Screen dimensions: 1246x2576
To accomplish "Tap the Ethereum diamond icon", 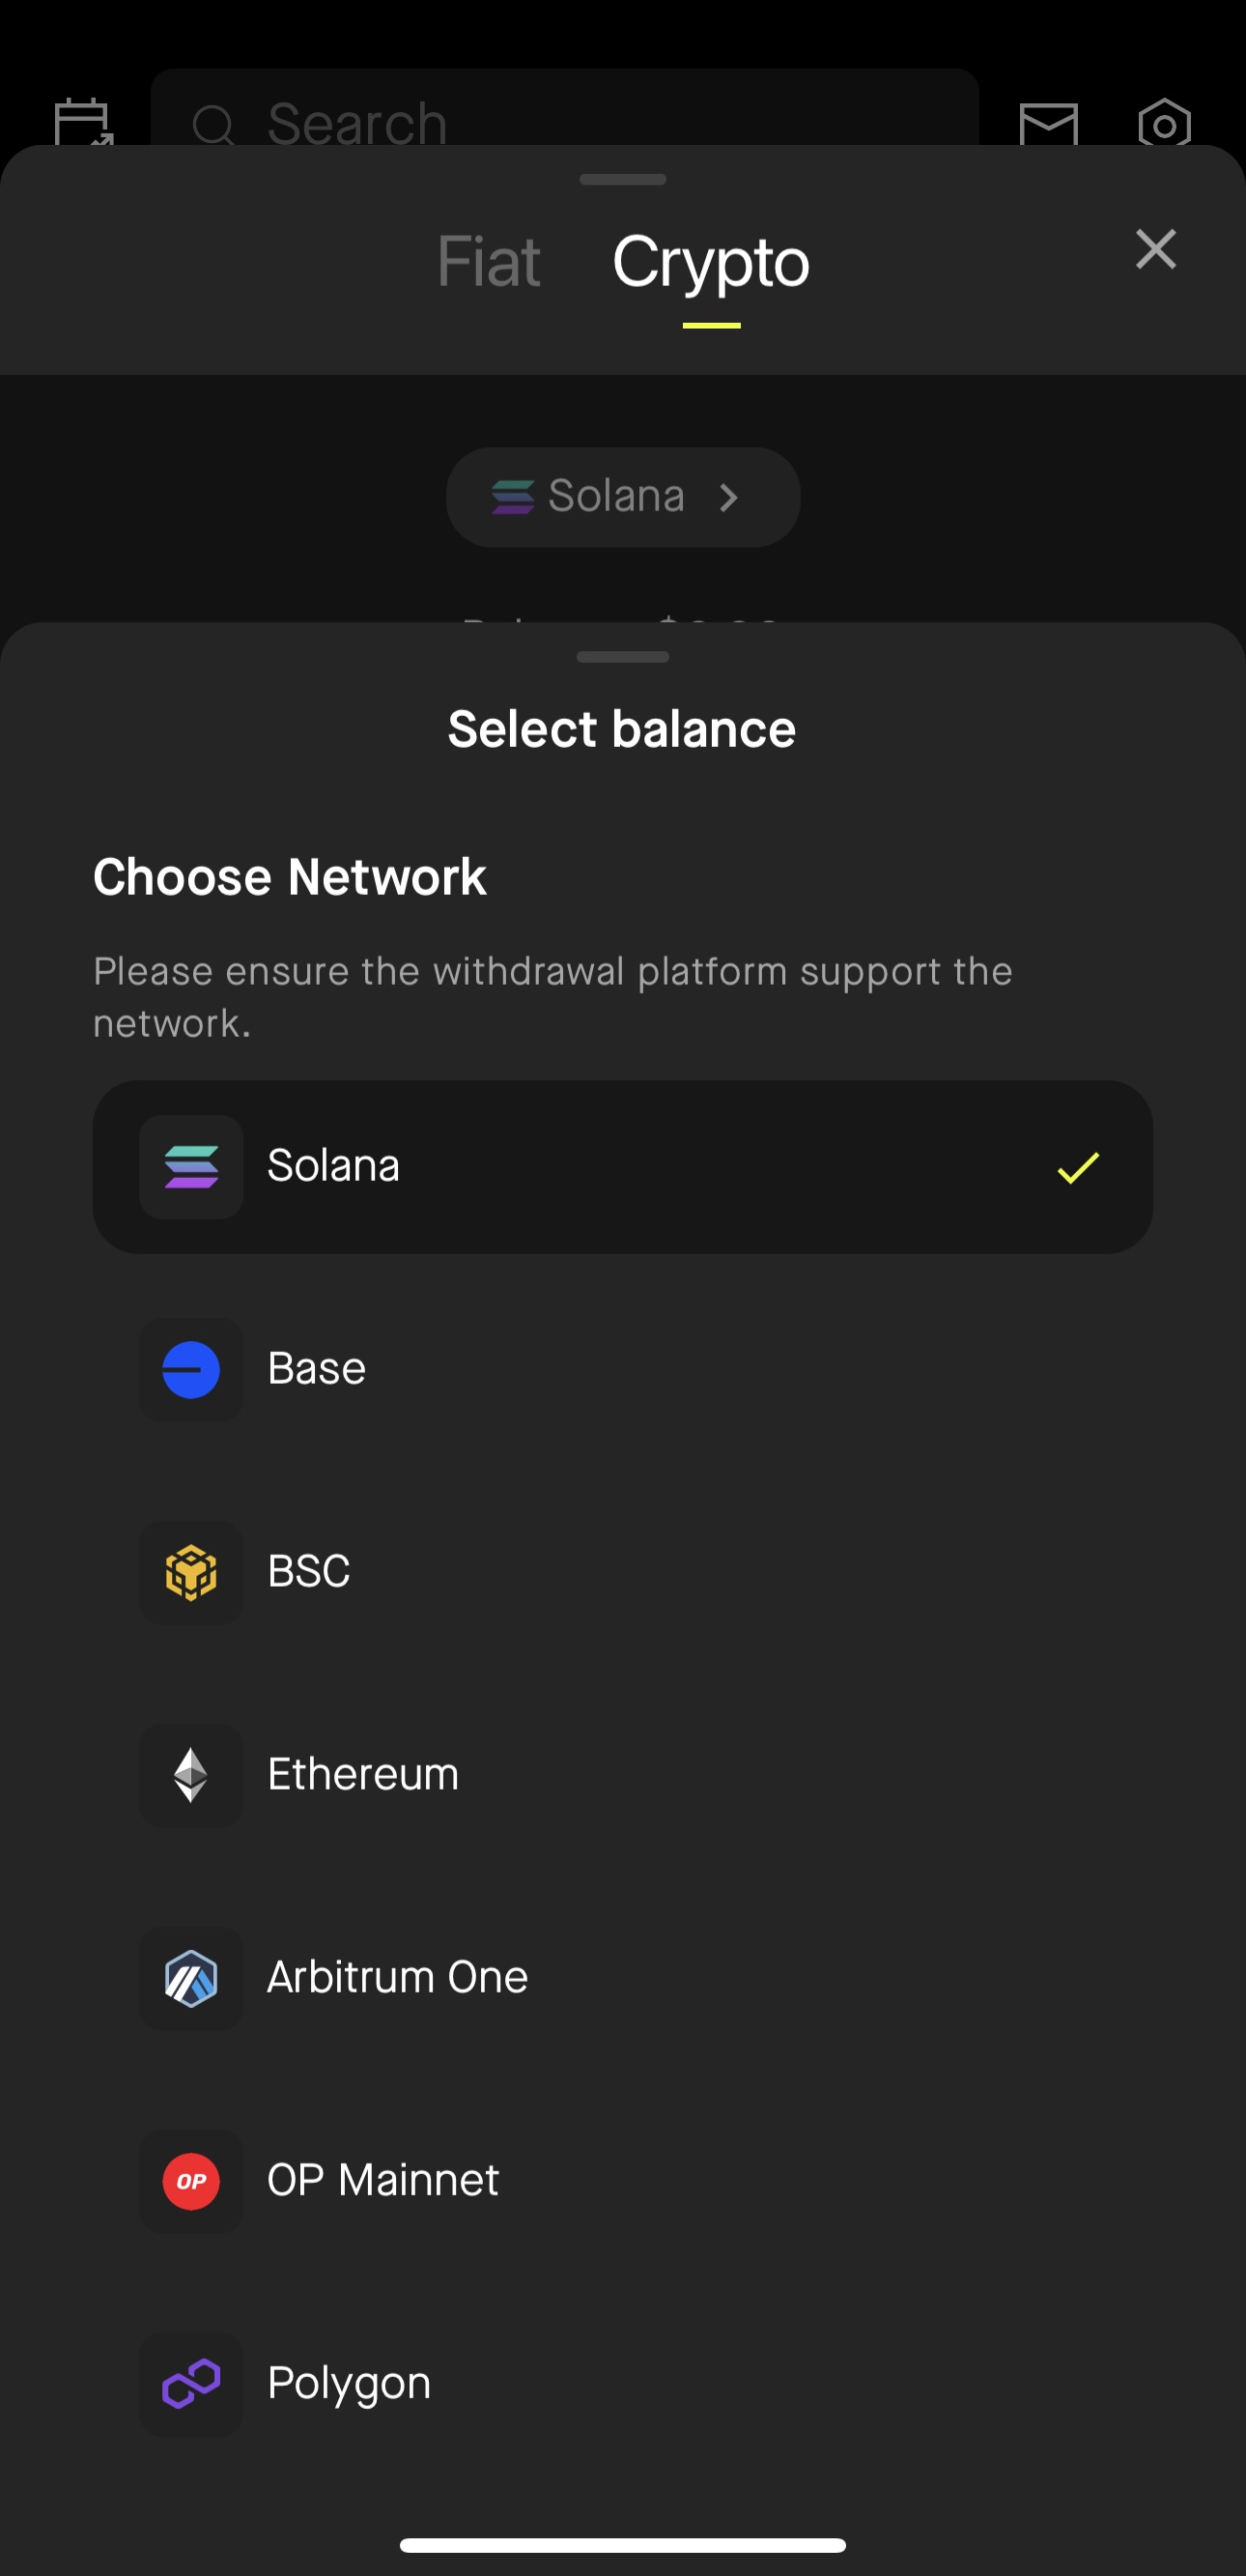I will (x=191, y=1775).
